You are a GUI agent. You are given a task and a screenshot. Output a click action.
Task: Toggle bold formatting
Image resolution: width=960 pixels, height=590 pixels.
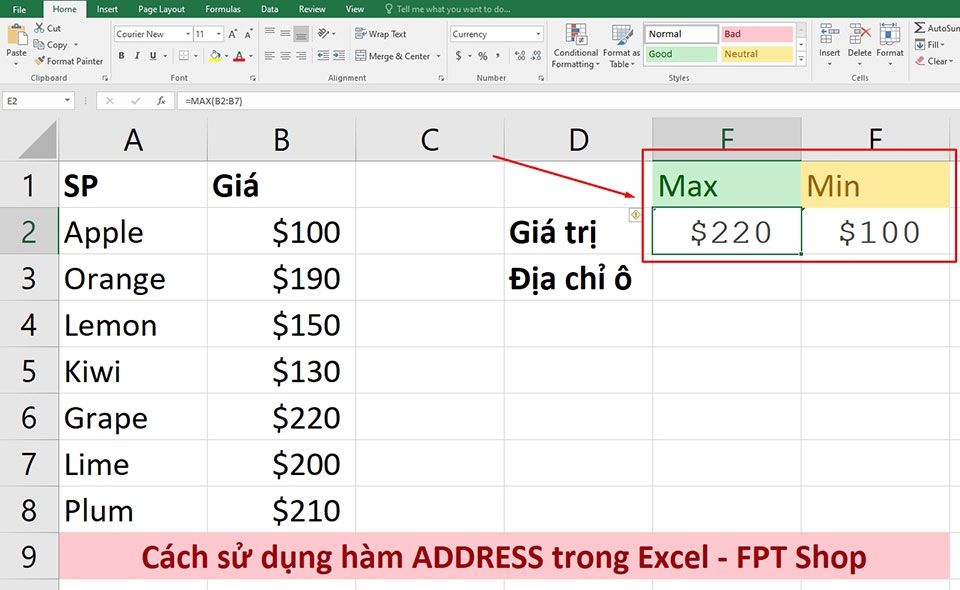pyautogui.click(x=120, y=56)
